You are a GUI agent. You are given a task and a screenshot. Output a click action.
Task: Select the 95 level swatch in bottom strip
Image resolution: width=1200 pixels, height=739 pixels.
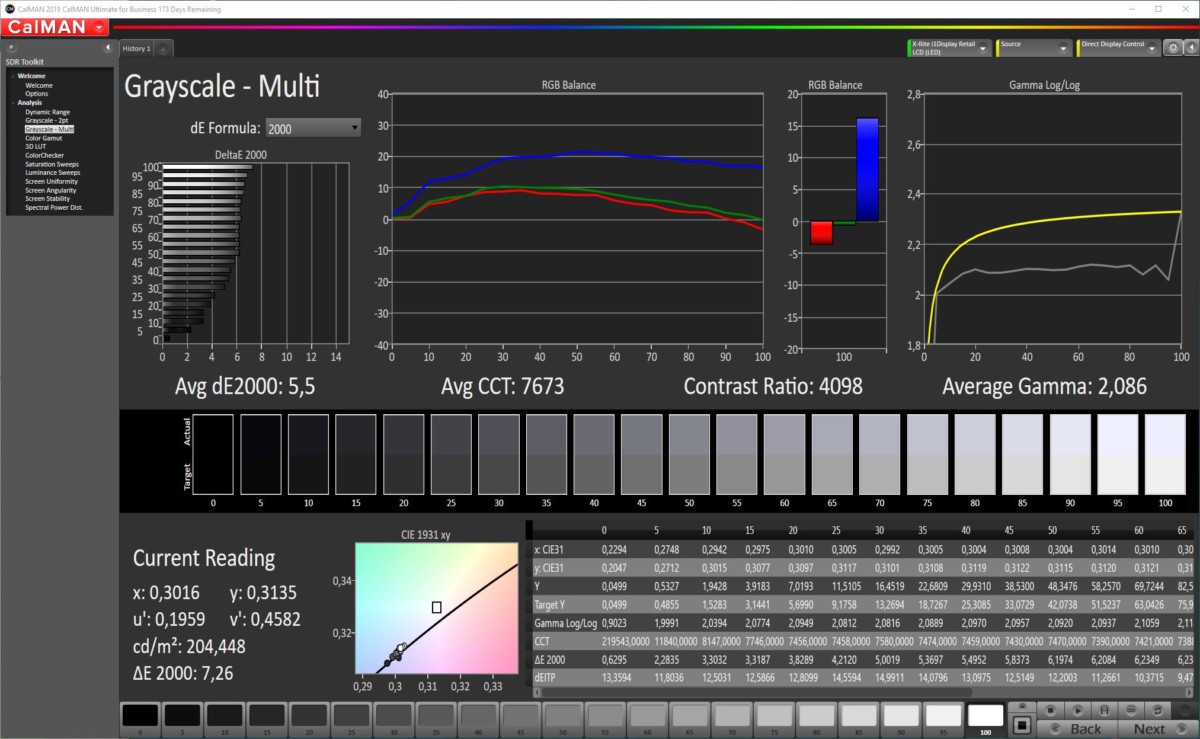(943, 720)
